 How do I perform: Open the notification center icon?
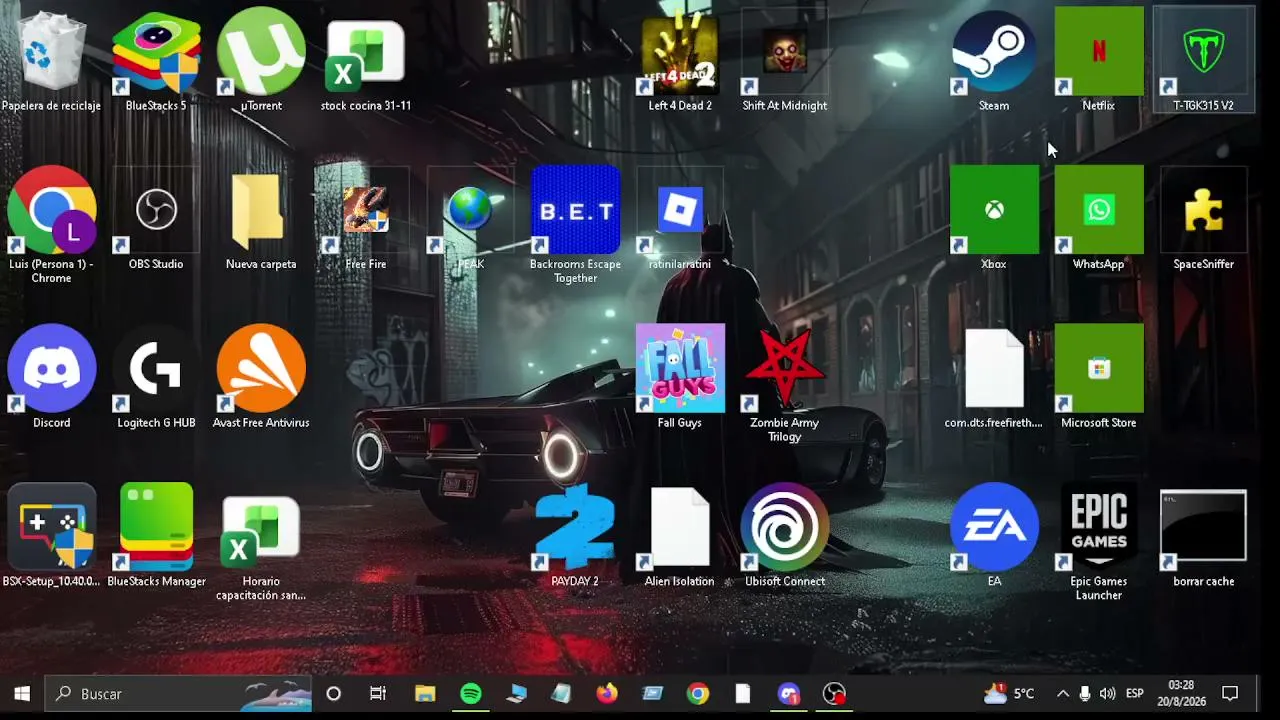[1231, 694]
